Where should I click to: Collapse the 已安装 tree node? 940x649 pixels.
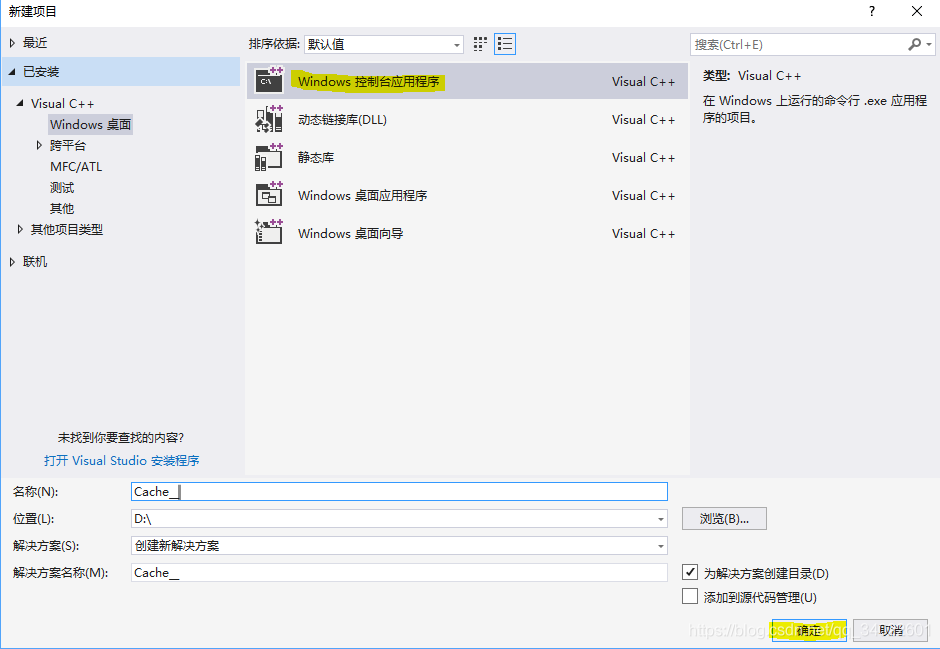pos(13,72)
